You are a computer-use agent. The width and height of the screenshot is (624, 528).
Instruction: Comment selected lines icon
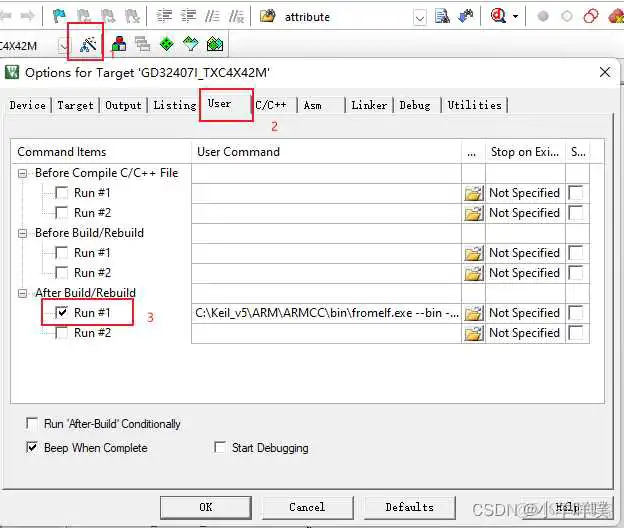(x=212, y=16)
